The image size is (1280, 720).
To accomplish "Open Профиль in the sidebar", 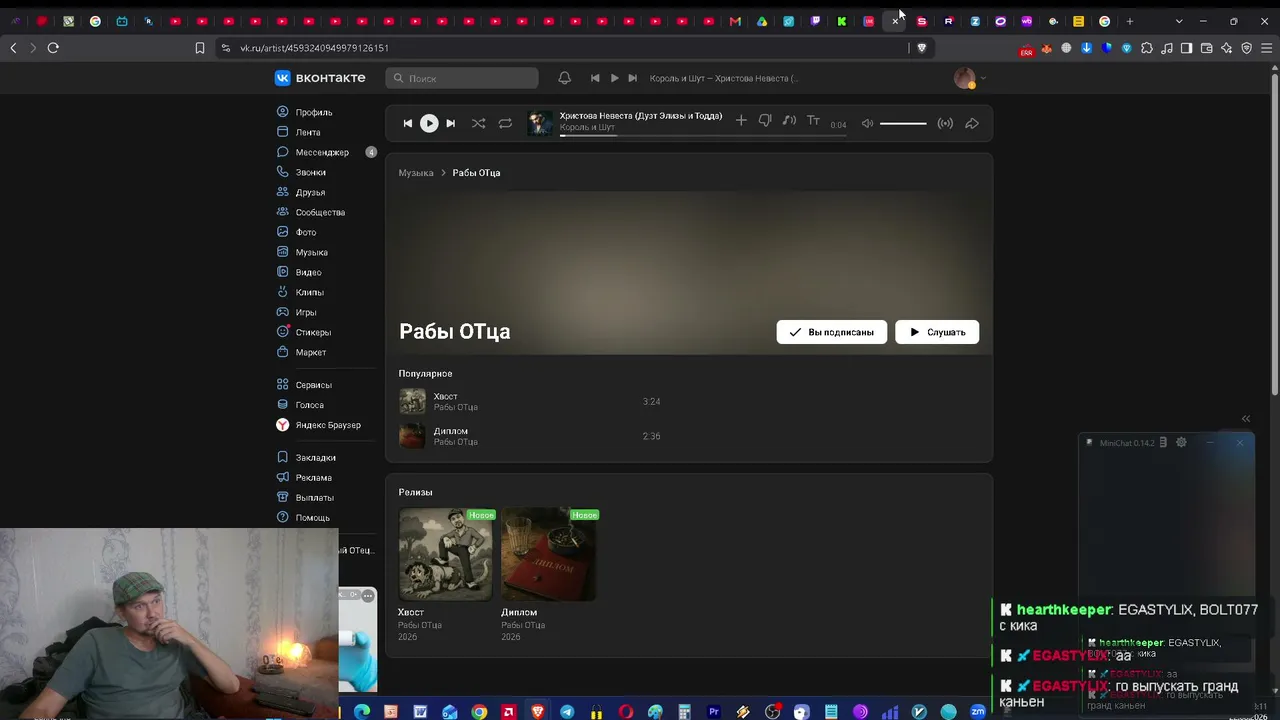I will [304, 112].
